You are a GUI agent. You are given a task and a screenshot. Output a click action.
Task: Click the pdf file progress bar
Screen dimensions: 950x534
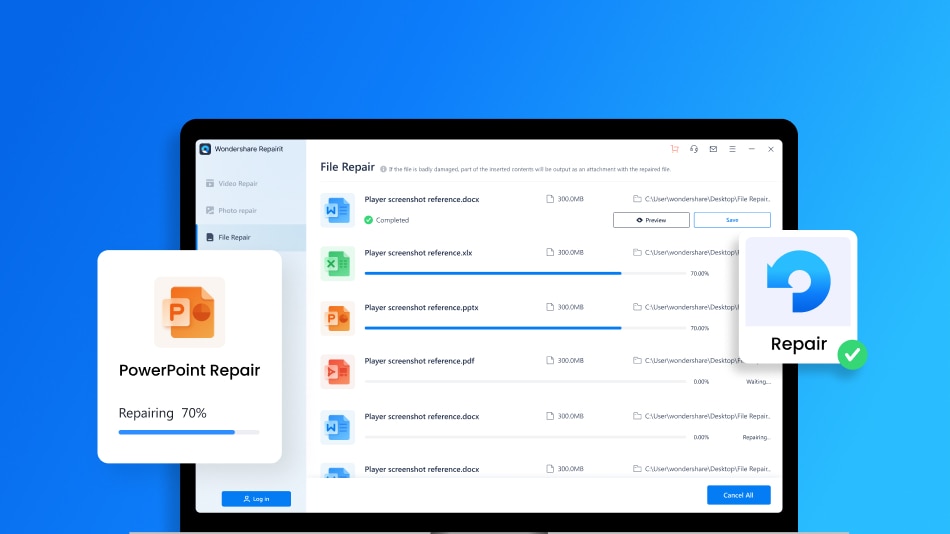coord(525,382)
